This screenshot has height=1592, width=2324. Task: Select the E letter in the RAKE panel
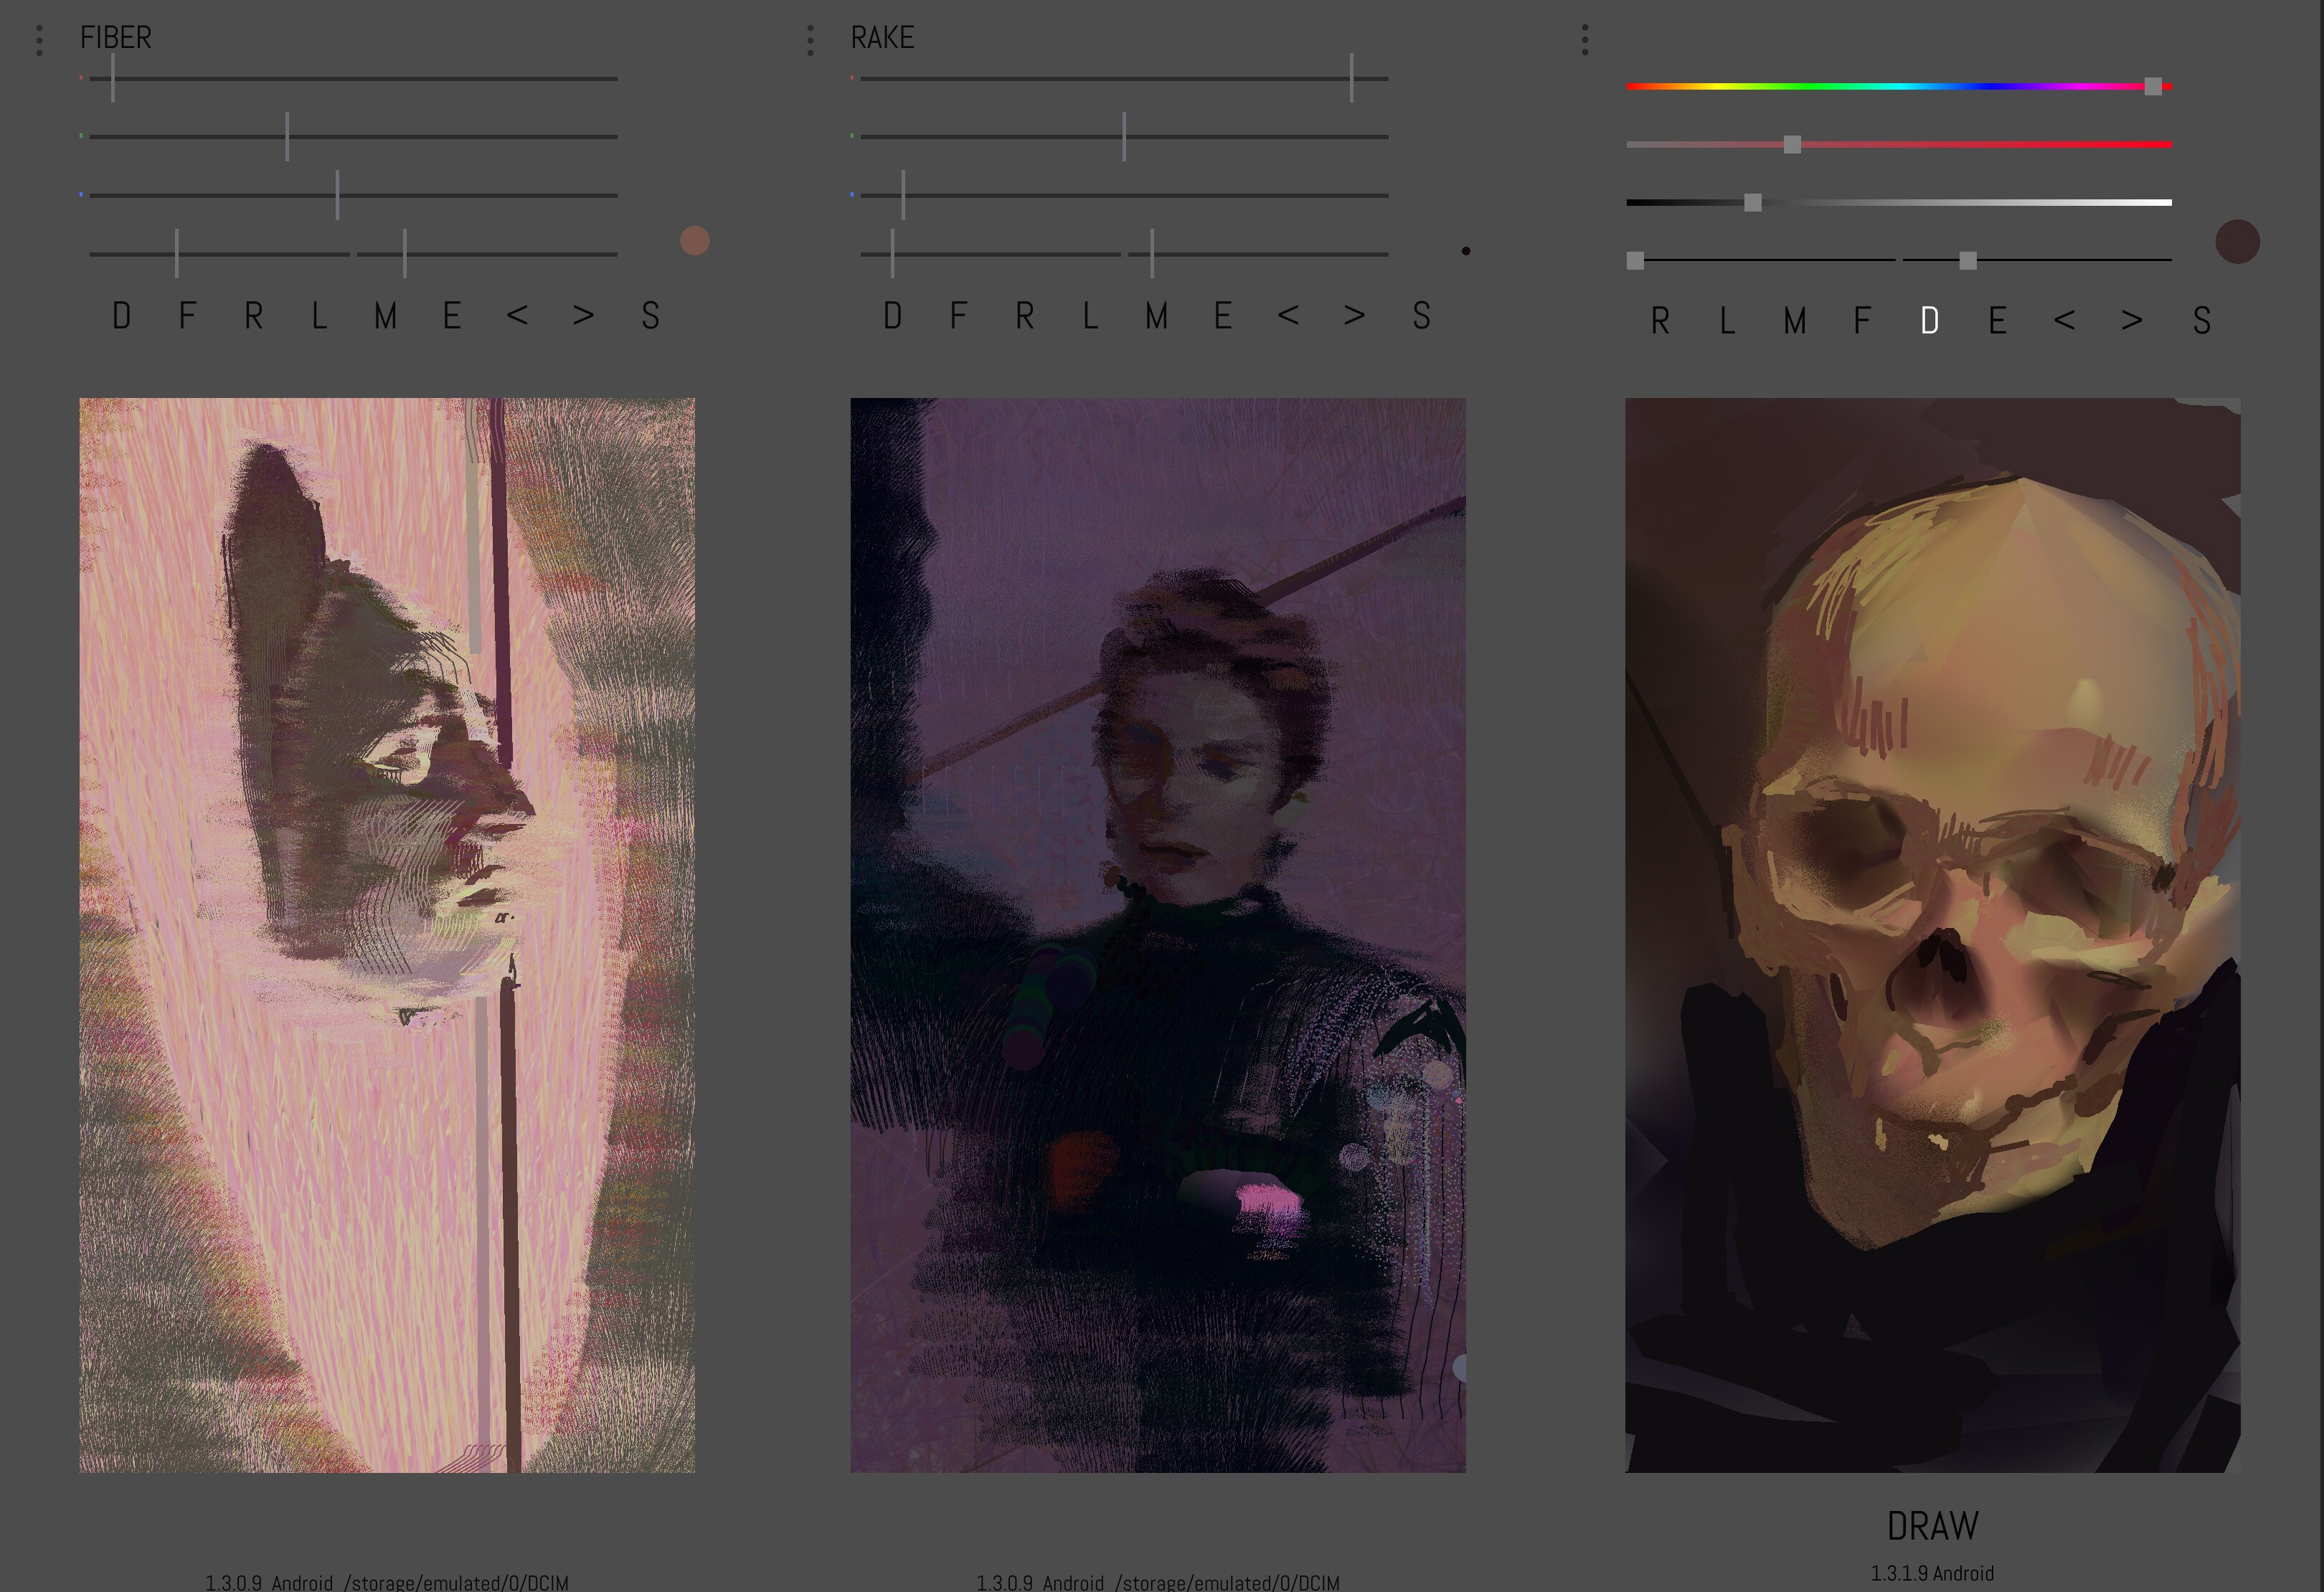click(1223, 316)
